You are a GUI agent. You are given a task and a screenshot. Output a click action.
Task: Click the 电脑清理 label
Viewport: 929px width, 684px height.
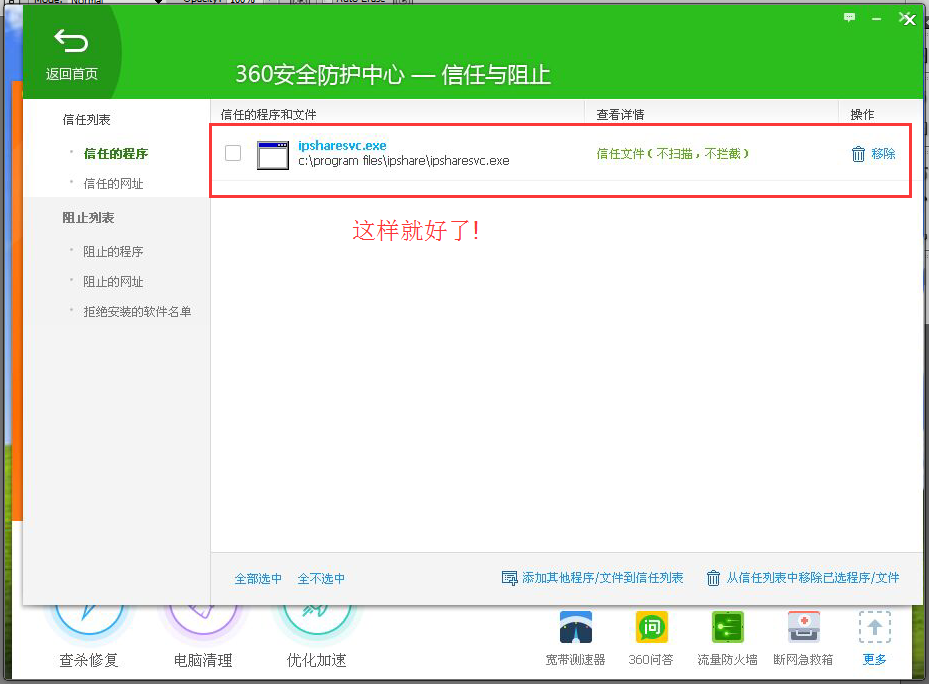(203, 660)
